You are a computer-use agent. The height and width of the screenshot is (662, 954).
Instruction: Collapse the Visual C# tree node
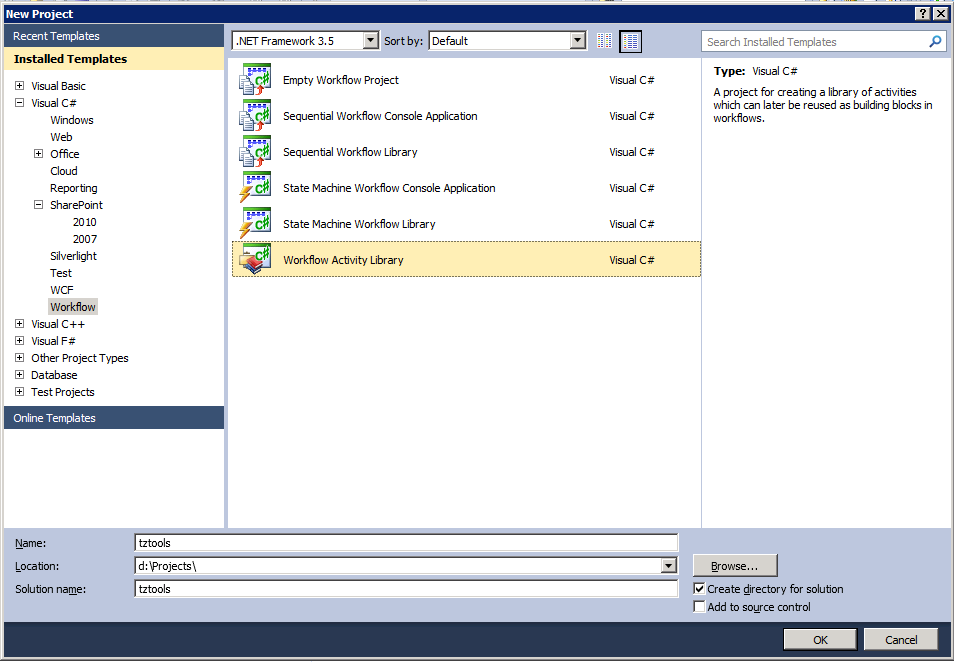(19, 103)
